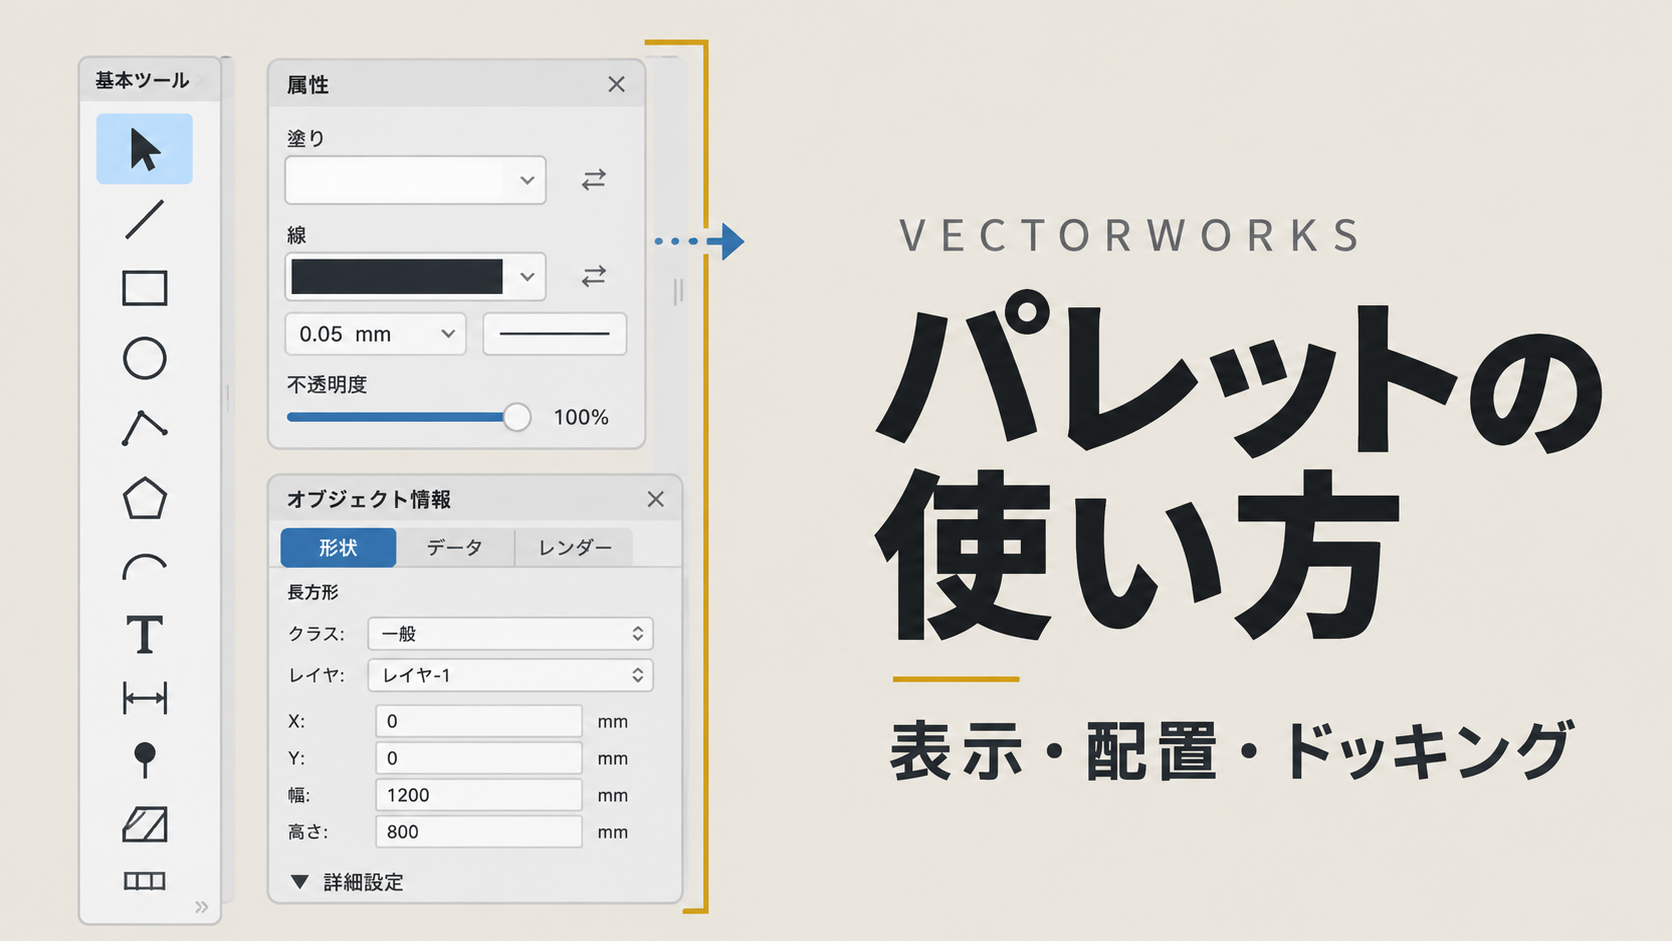The image size is (1672, 941).
Task: Click the black 線 color swatch
Action: [x=397, y=277]
